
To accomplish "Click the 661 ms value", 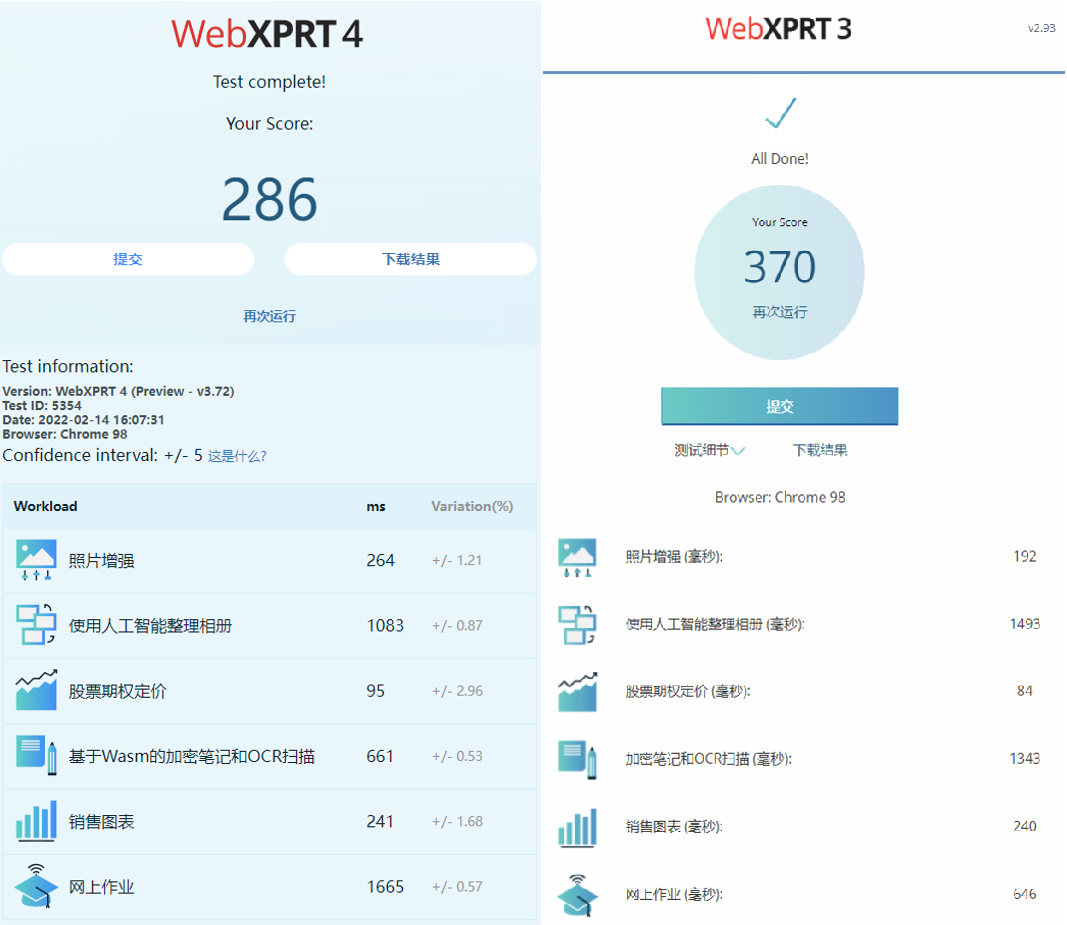I will coord(380,756).
